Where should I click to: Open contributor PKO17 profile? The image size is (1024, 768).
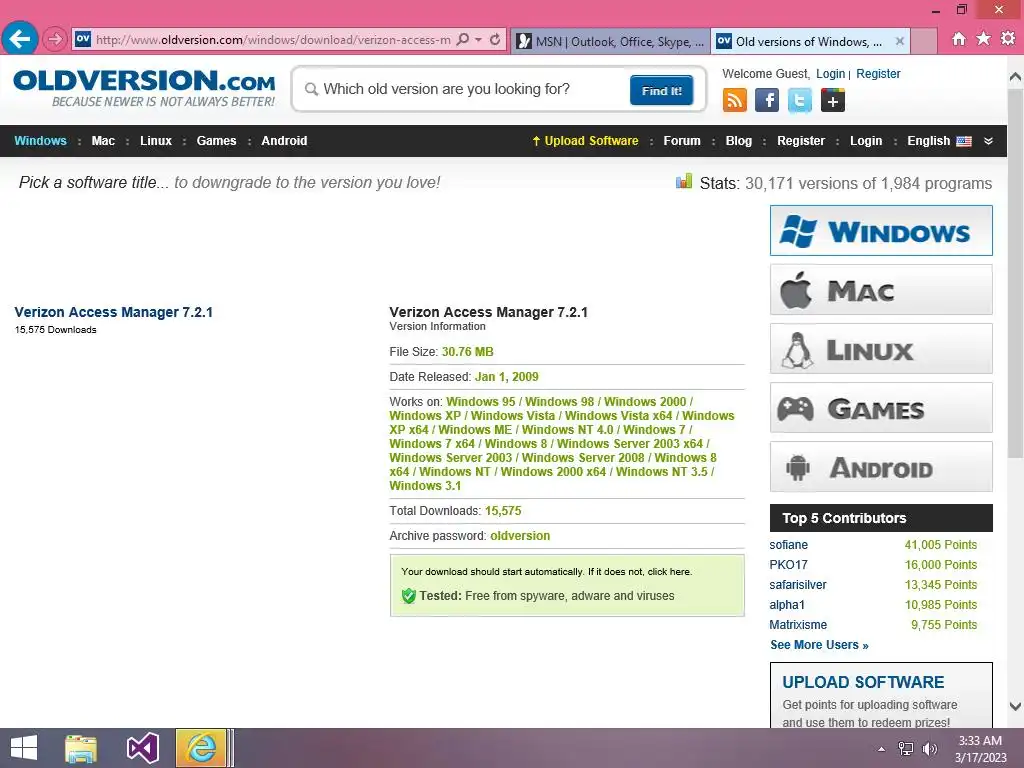point(788,564)
